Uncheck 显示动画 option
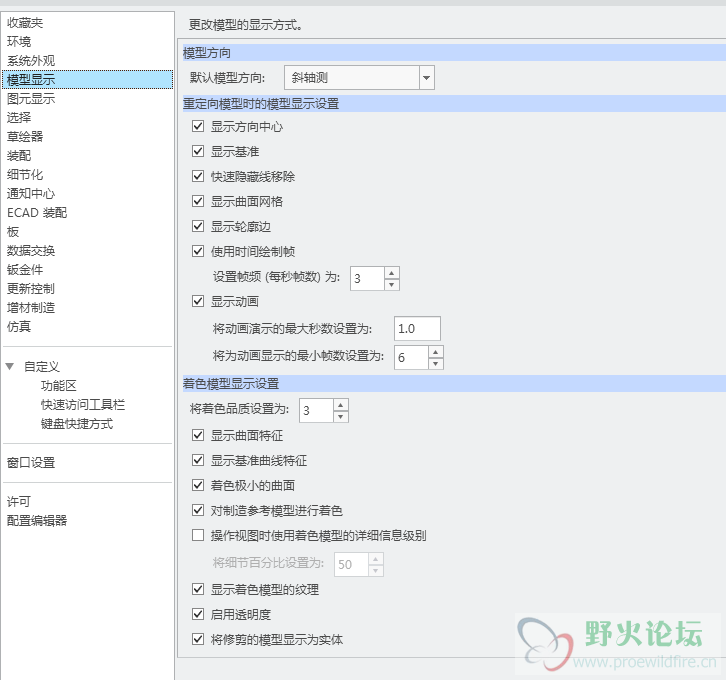The image size is (726, 680). (x=198, y=301)
